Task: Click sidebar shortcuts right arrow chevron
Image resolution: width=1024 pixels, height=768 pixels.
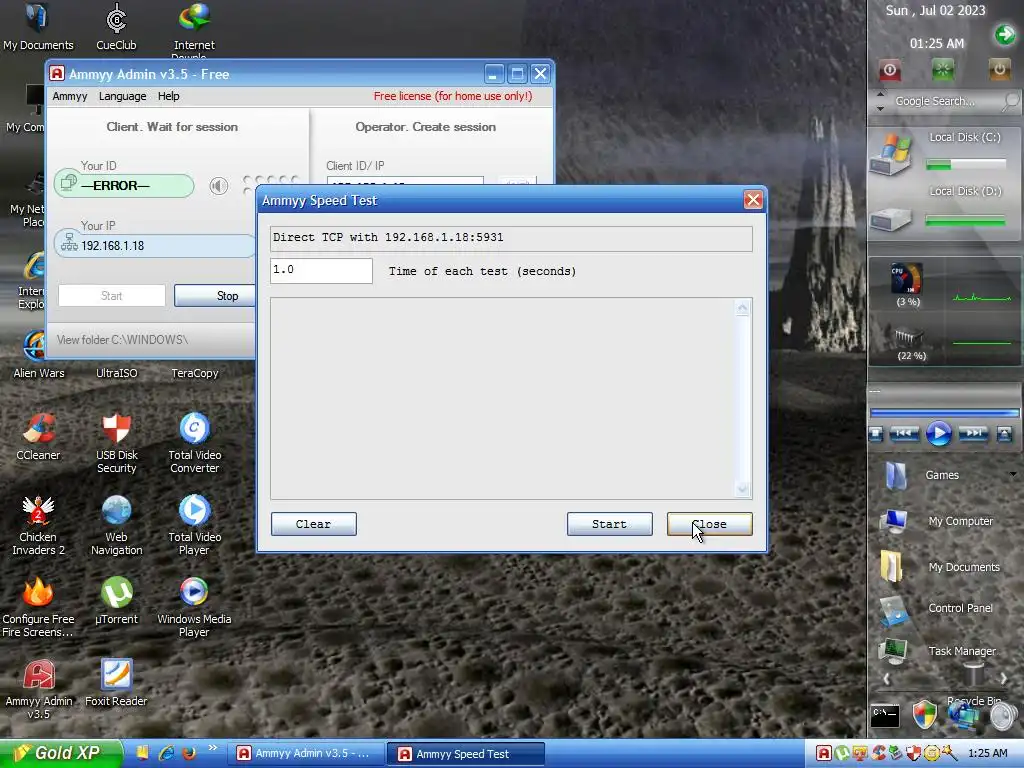Action: [1004, 679]
